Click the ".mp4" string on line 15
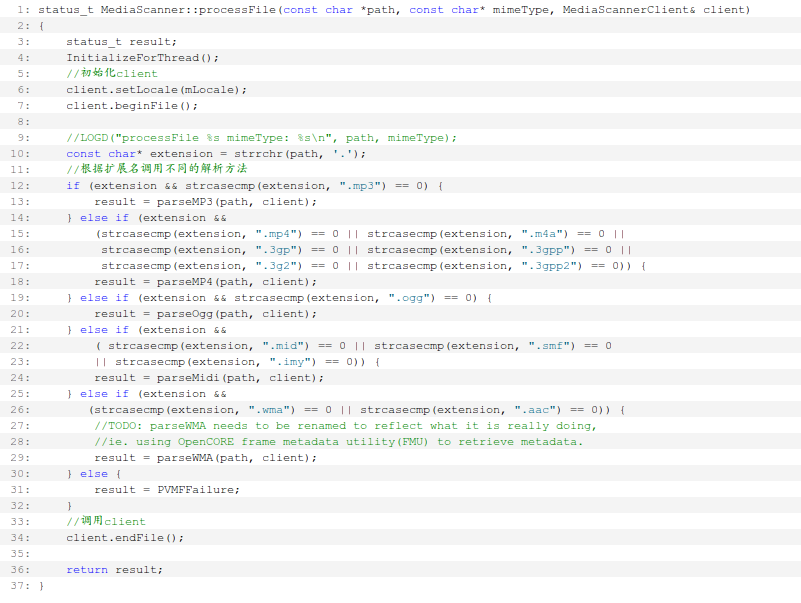This screenshot has height=603, width=801. coord(278,234)
